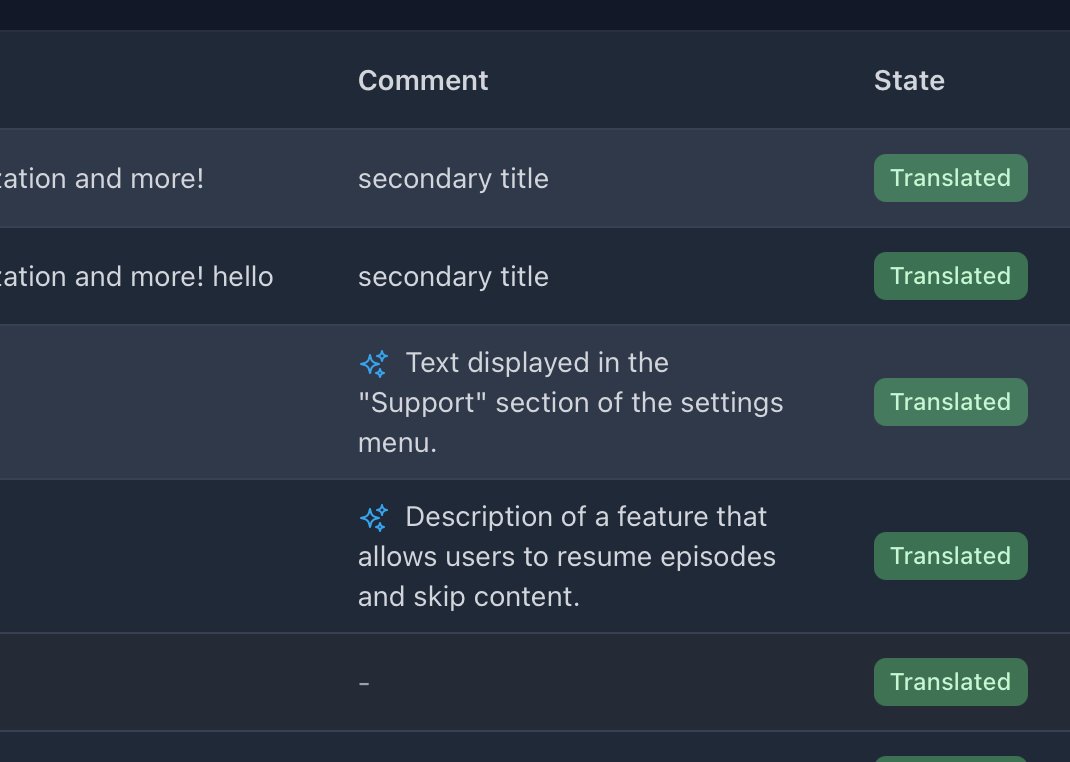Sort by the Comment column header

tap(423, 80)
